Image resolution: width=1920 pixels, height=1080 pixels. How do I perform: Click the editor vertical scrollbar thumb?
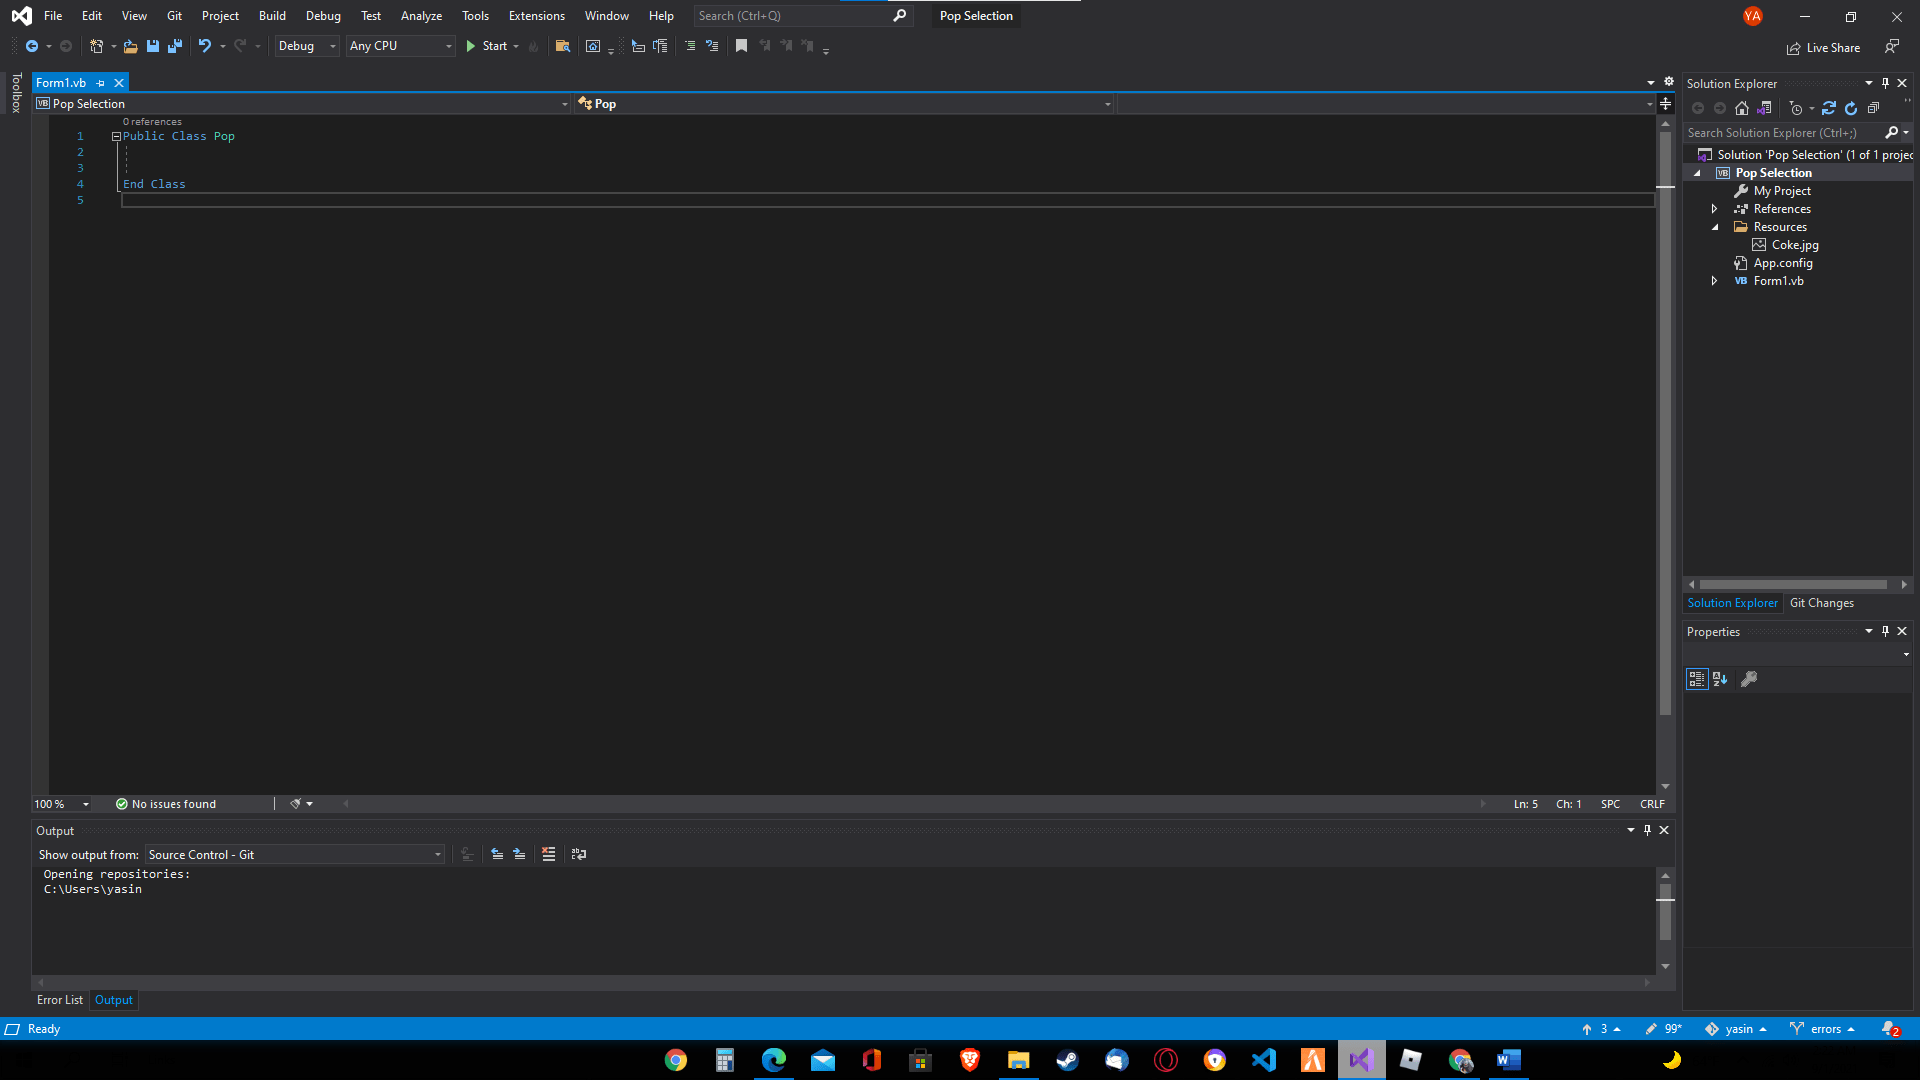[1665, 420]
